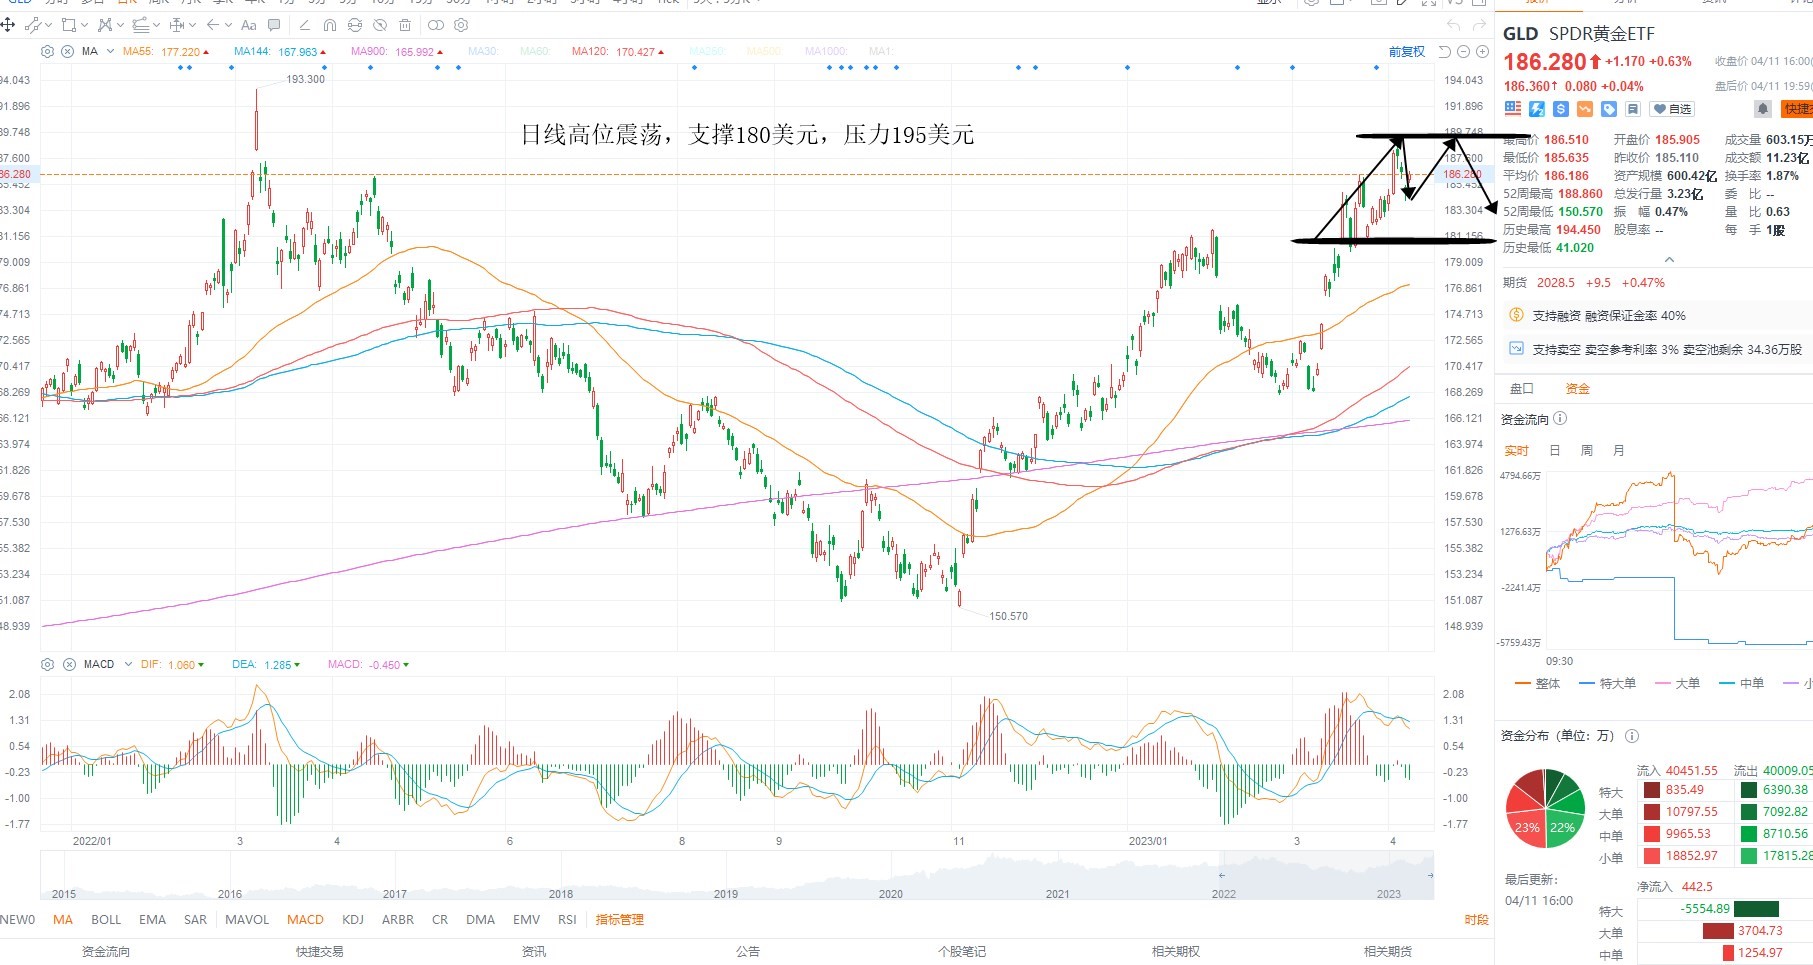This screenshot has width=1813, height=965.
Task: Open the stock notes icon
Action: click(1632, 108)
